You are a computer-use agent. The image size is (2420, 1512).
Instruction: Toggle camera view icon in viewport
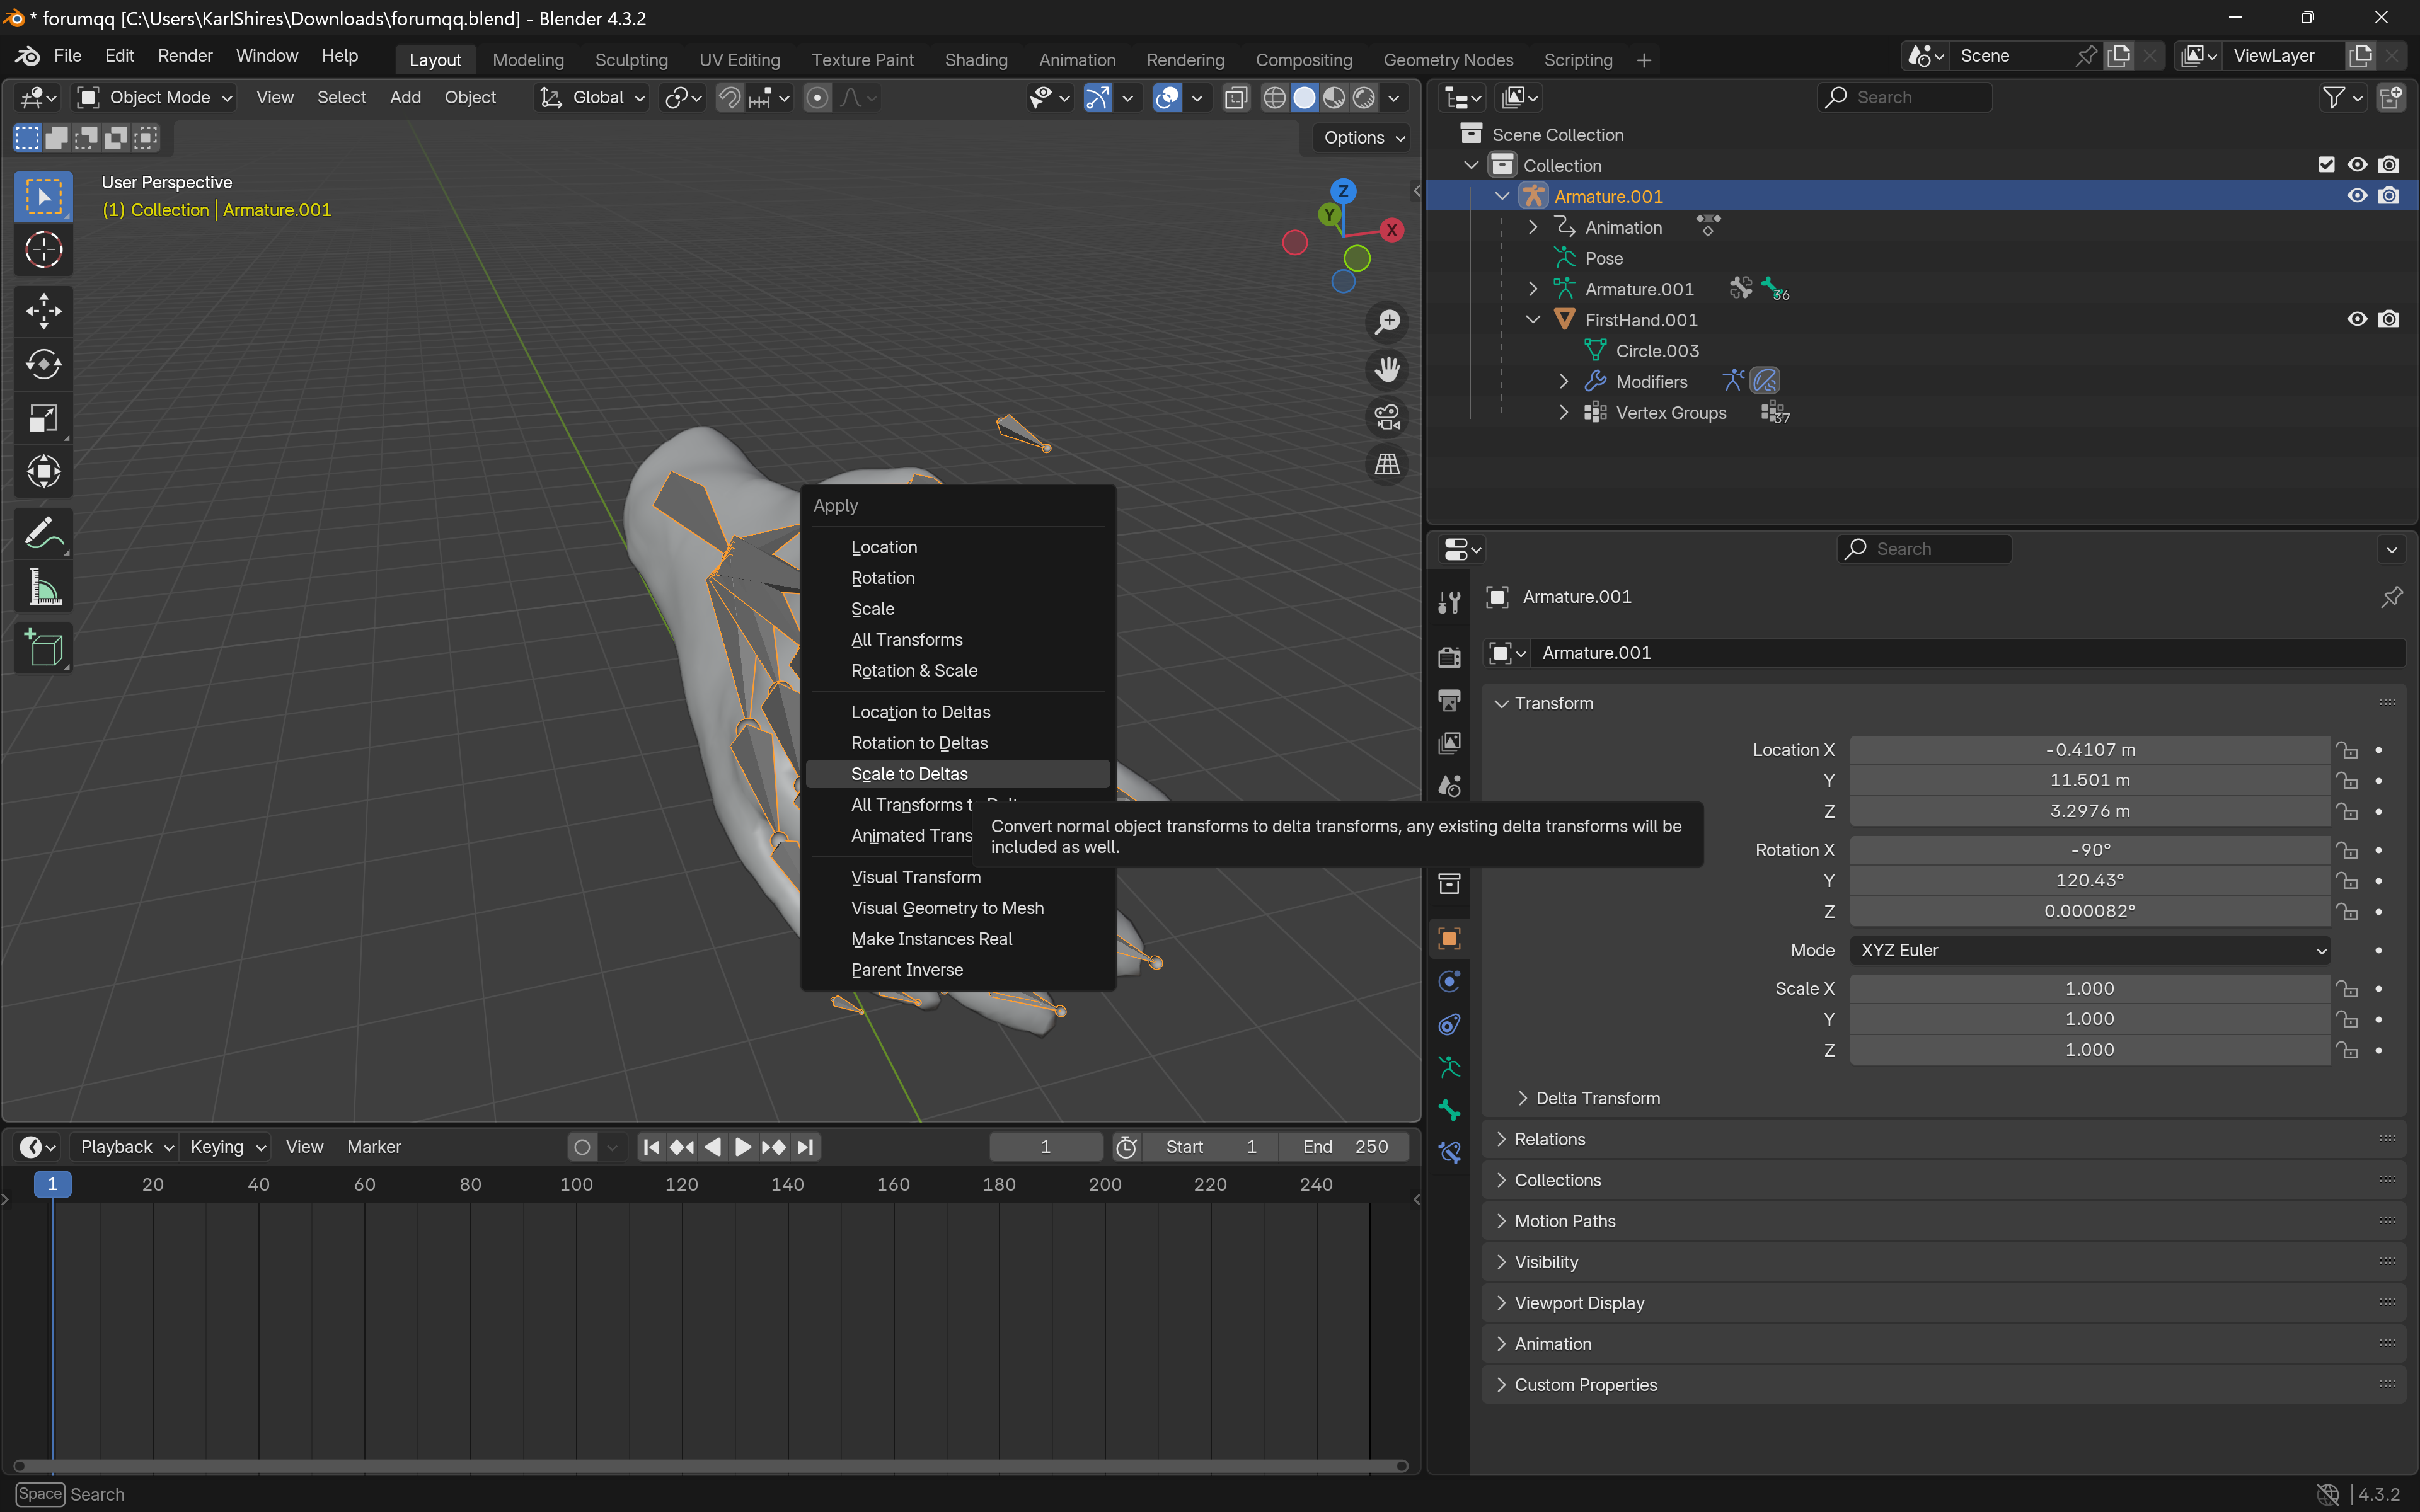[1387, 417]
